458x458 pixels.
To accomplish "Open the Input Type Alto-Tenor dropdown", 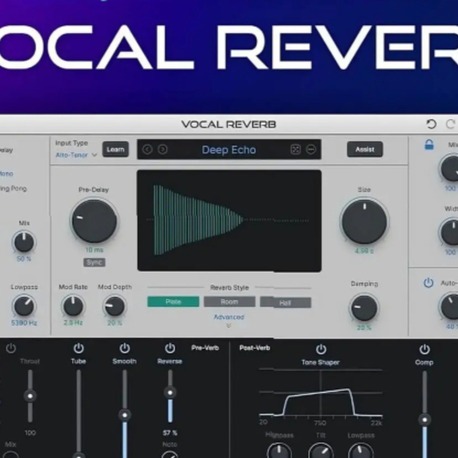I will click(x=76, y=155).
